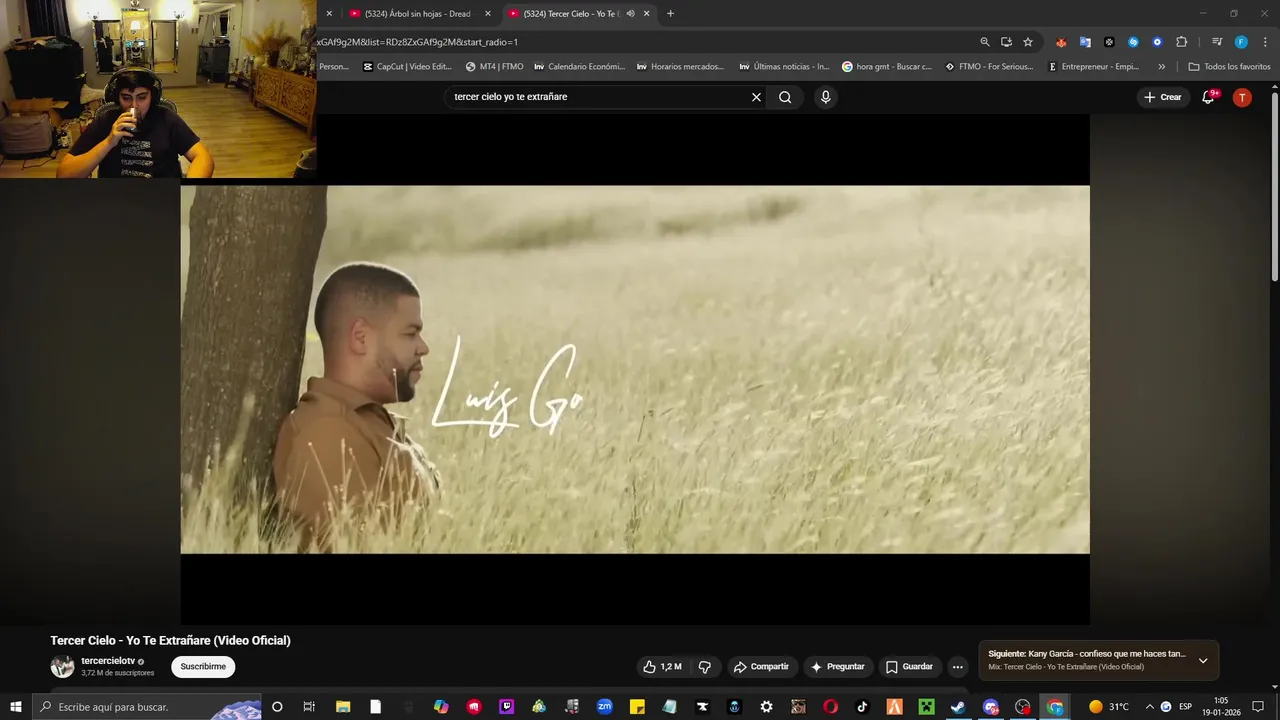Click the Guardar save button
The image size is (1280, 720).
(909, 667)
